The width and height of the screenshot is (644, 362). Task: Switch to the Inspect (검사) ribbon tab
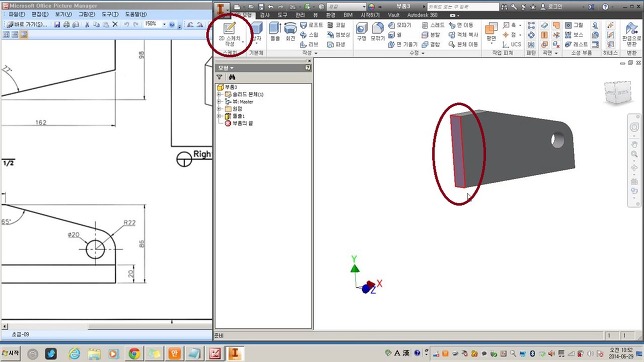click(x=264, y=15)
